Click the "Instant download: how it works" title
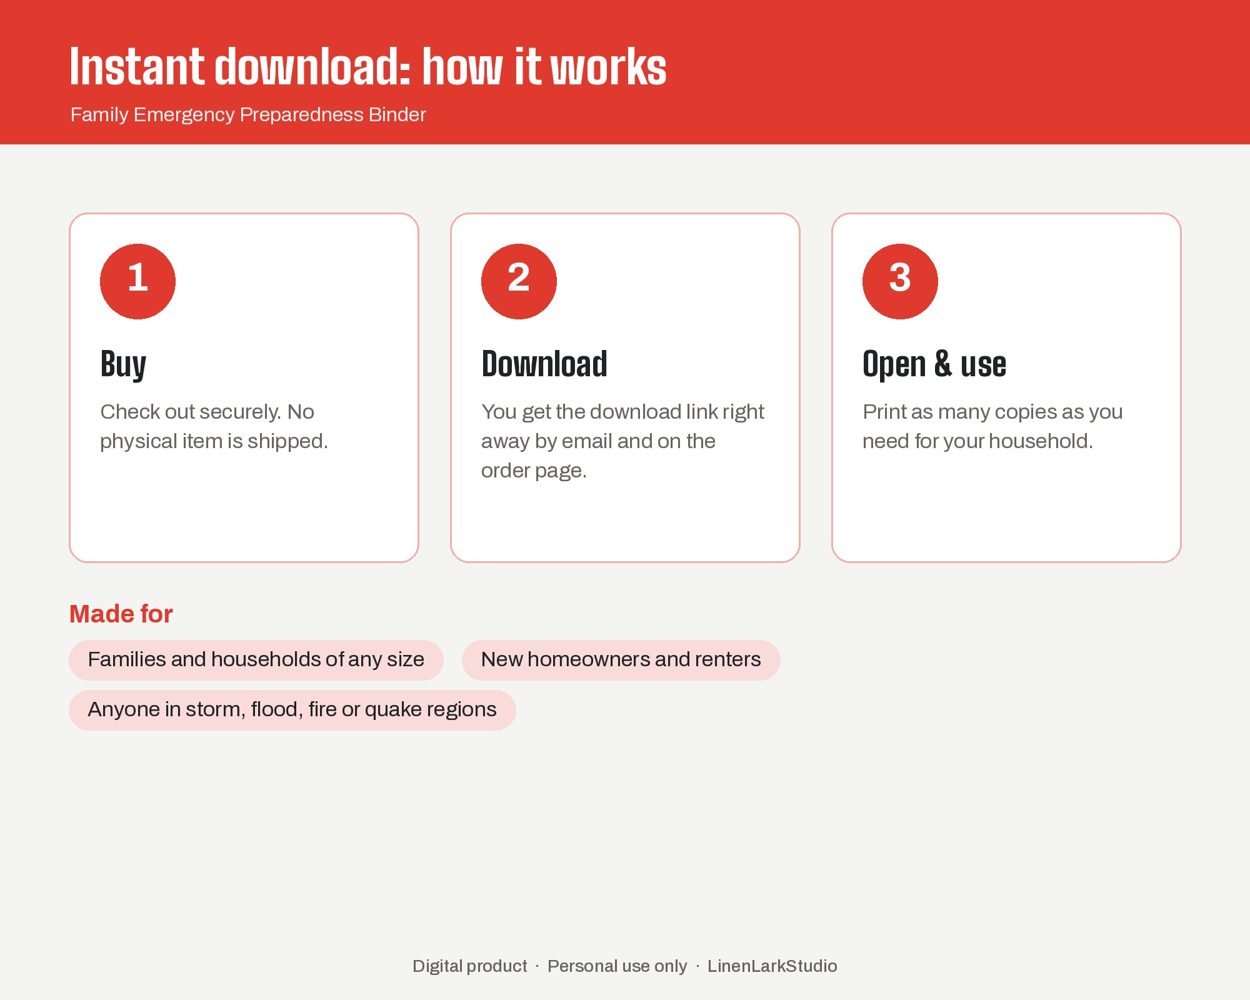The height and width of the screenshot is (1000, 1250). point(368,67)
